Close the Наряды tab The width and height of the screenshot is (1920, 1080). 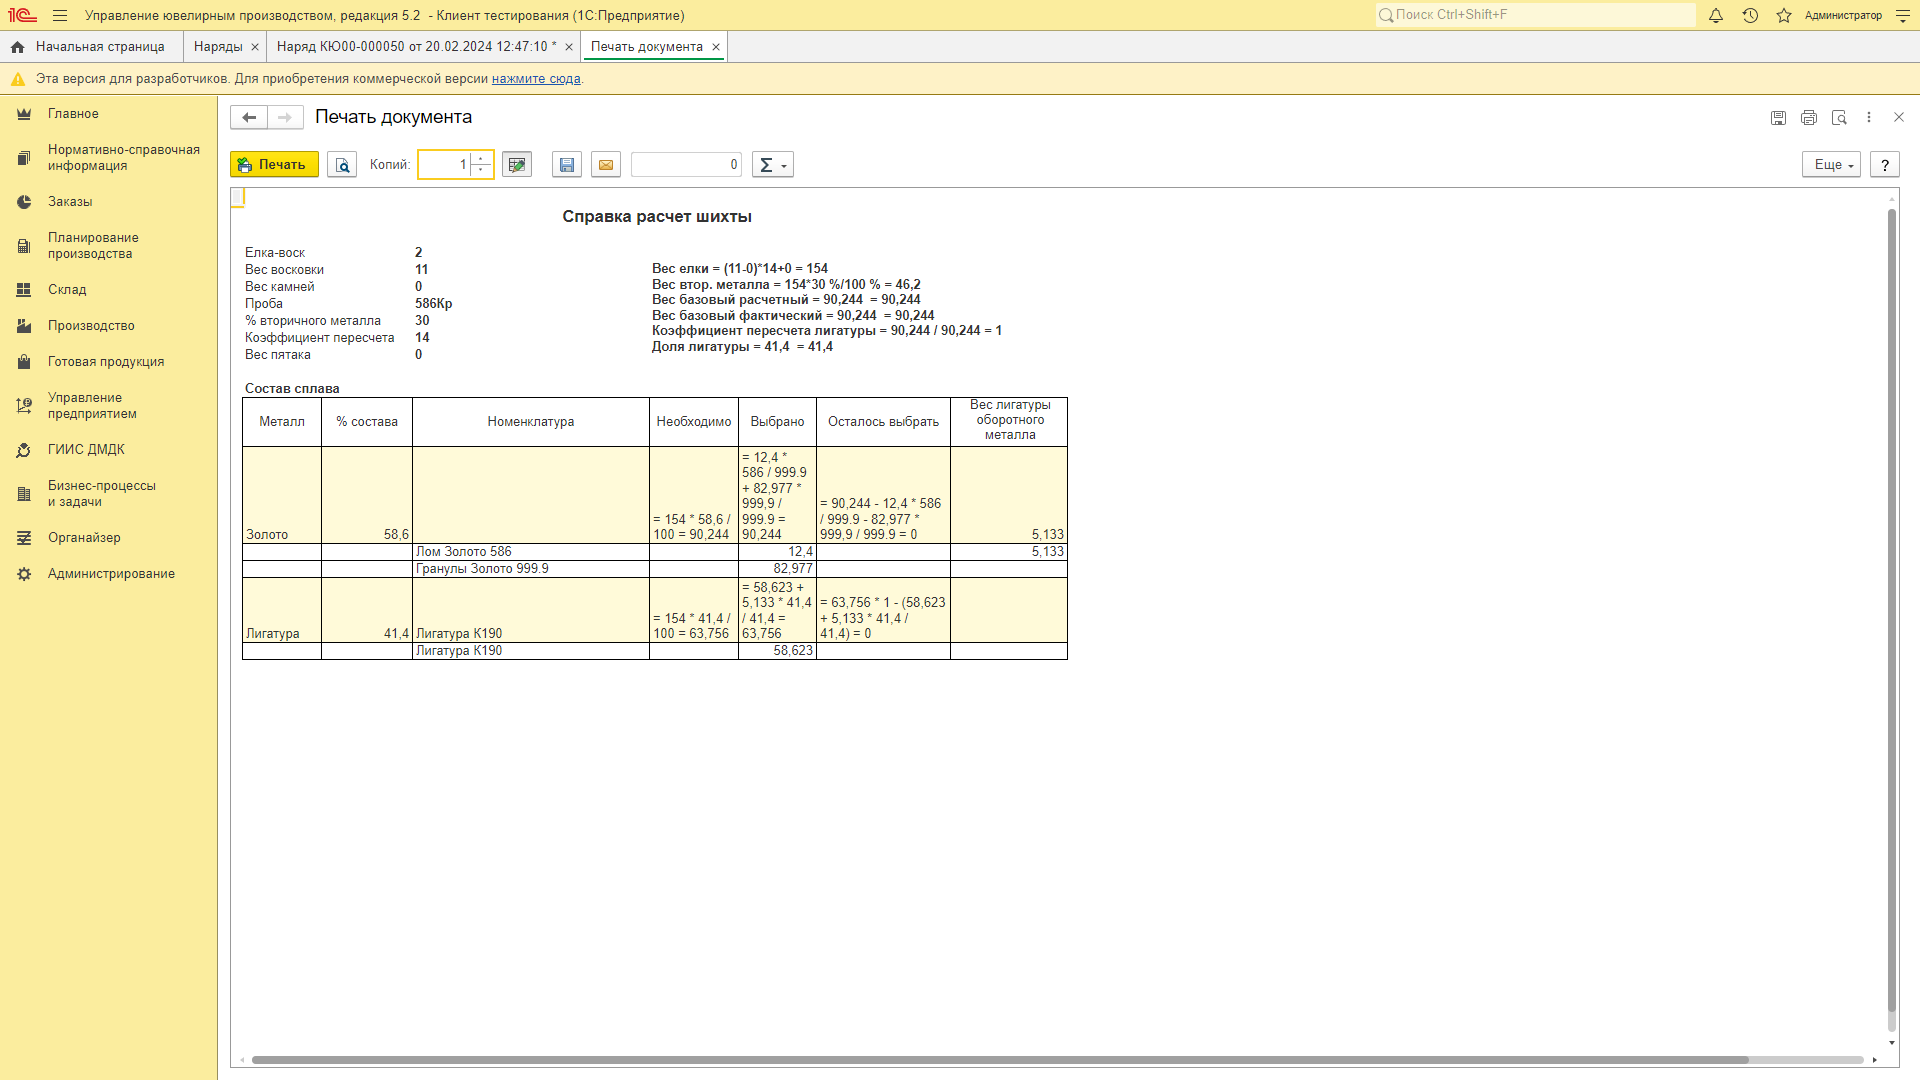coord(255,47)
